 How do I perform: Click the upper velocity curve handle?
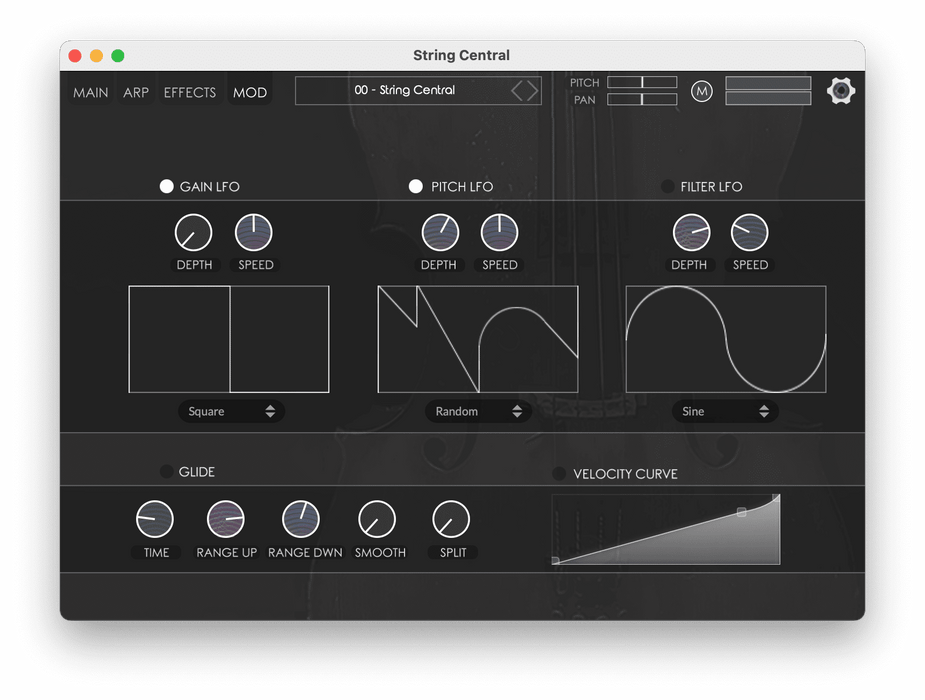(741, 512)
